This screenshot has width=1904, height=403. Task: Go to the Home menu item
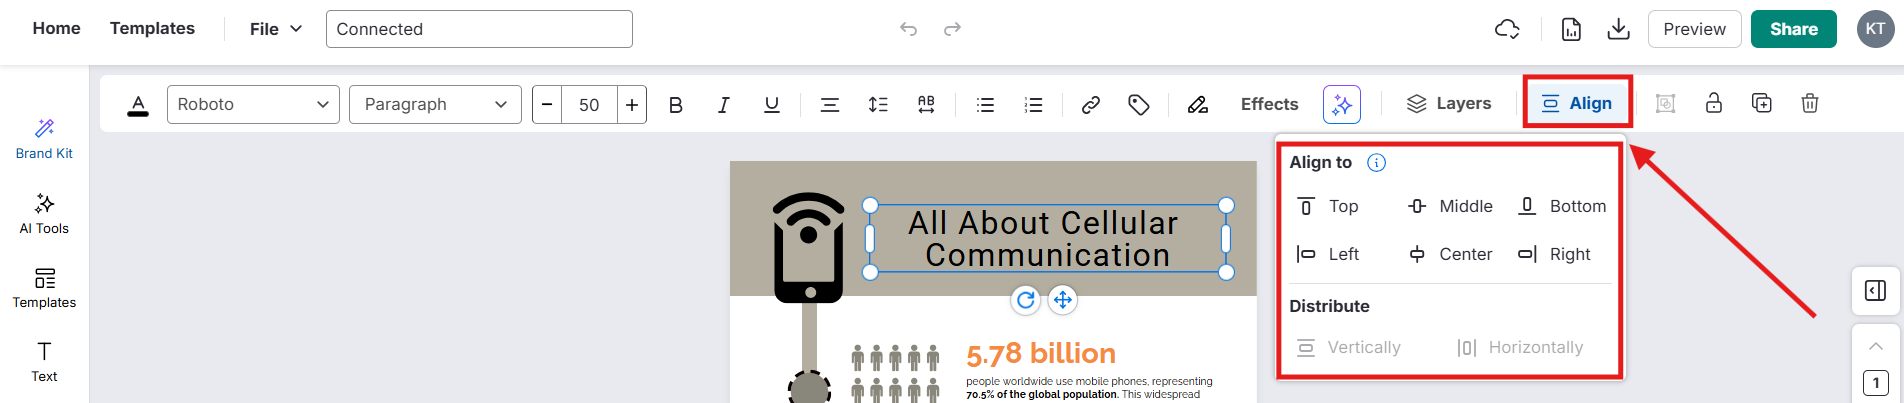56,29
